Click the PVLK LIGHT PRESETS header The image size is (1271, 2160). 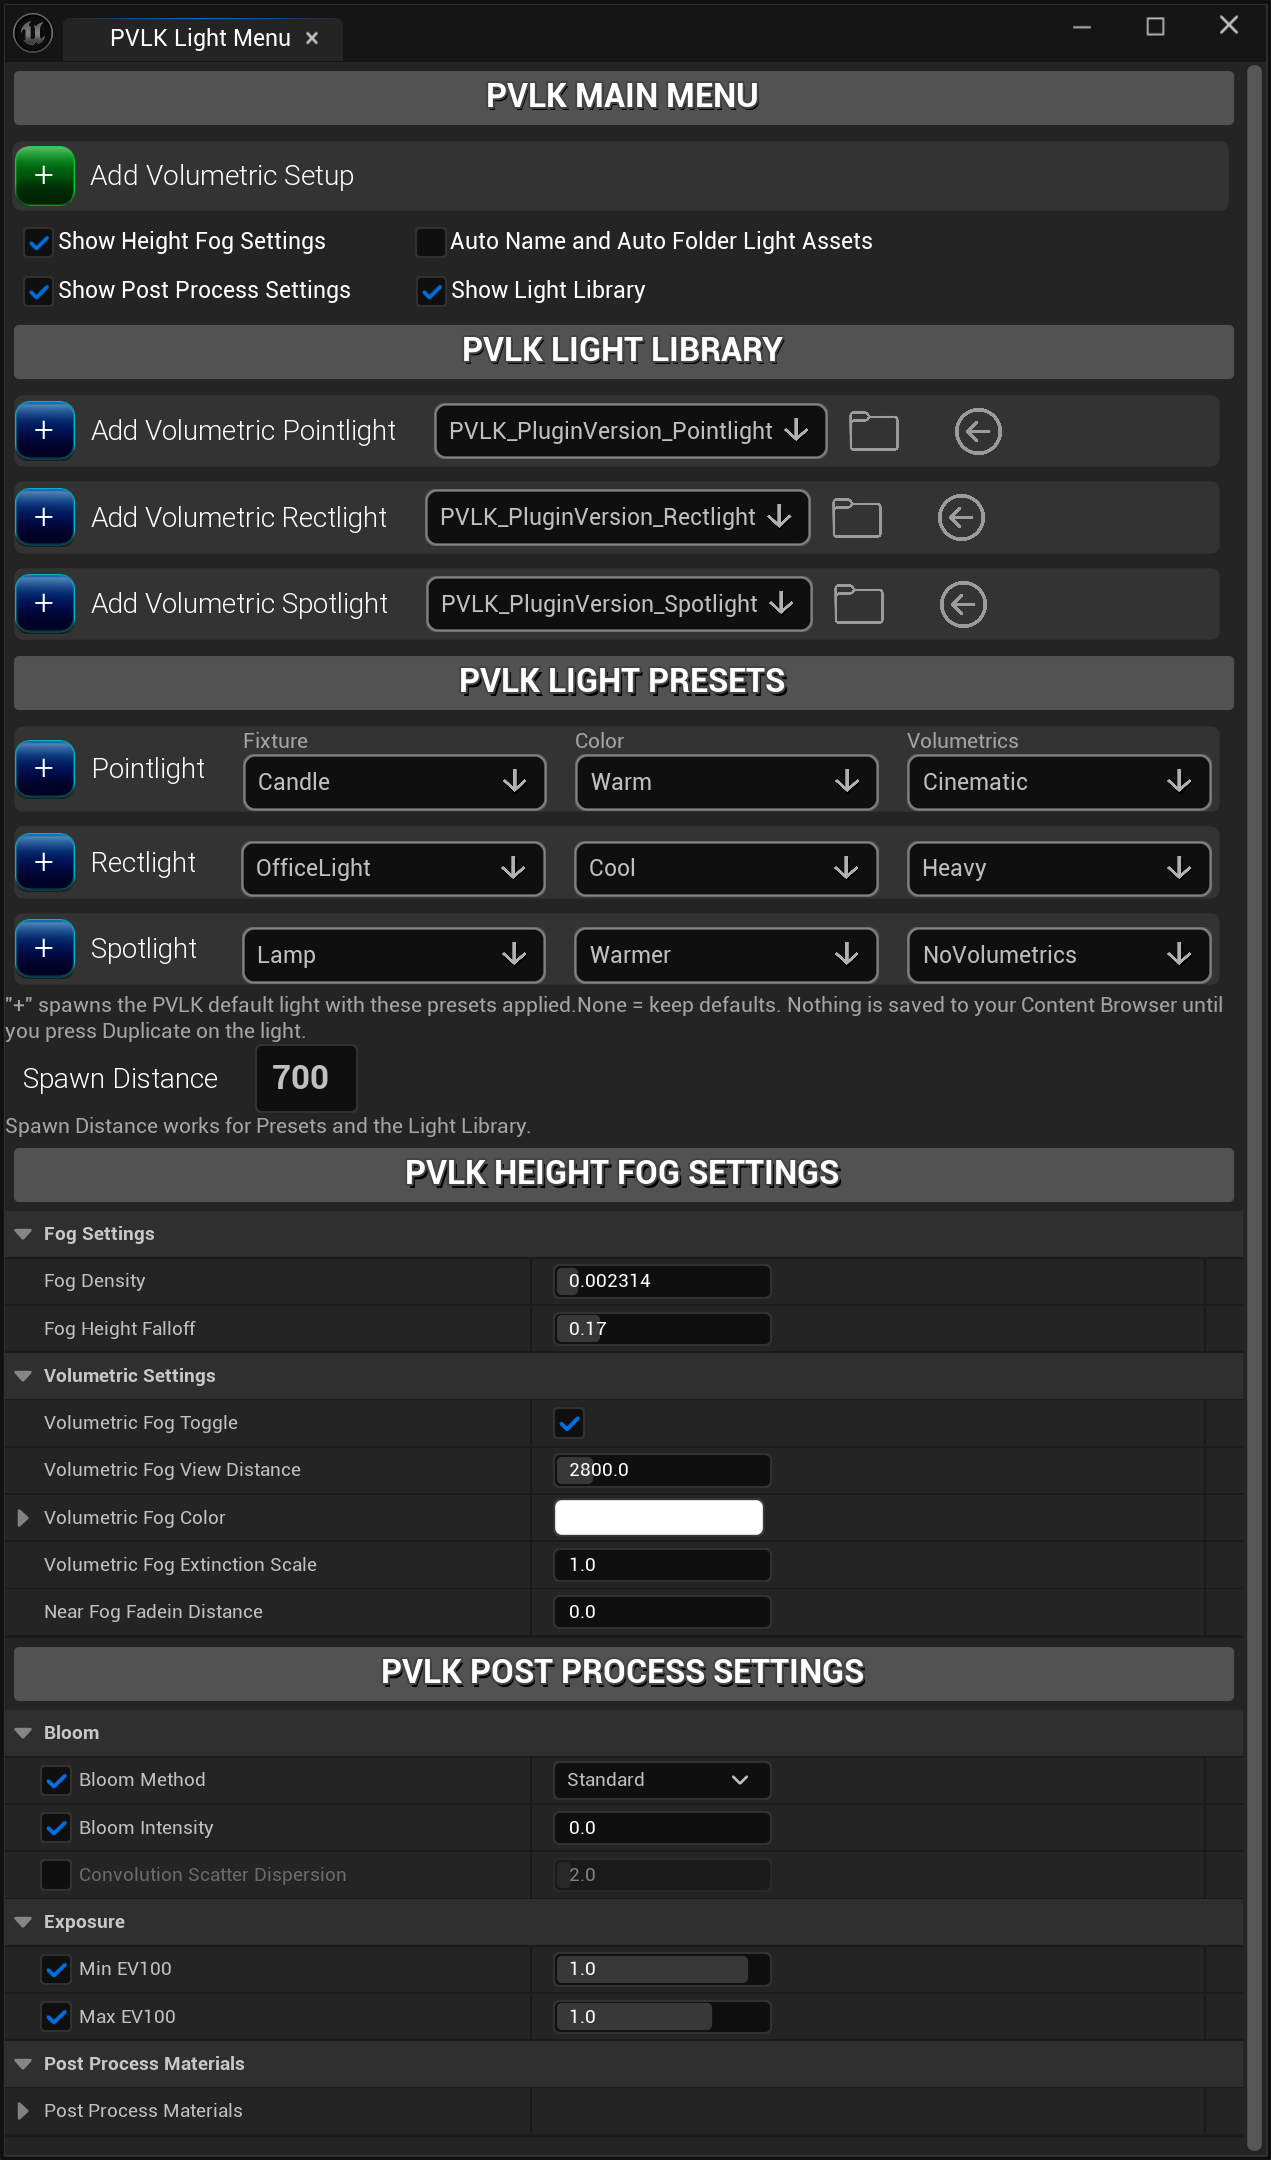(x=623, y=683)
